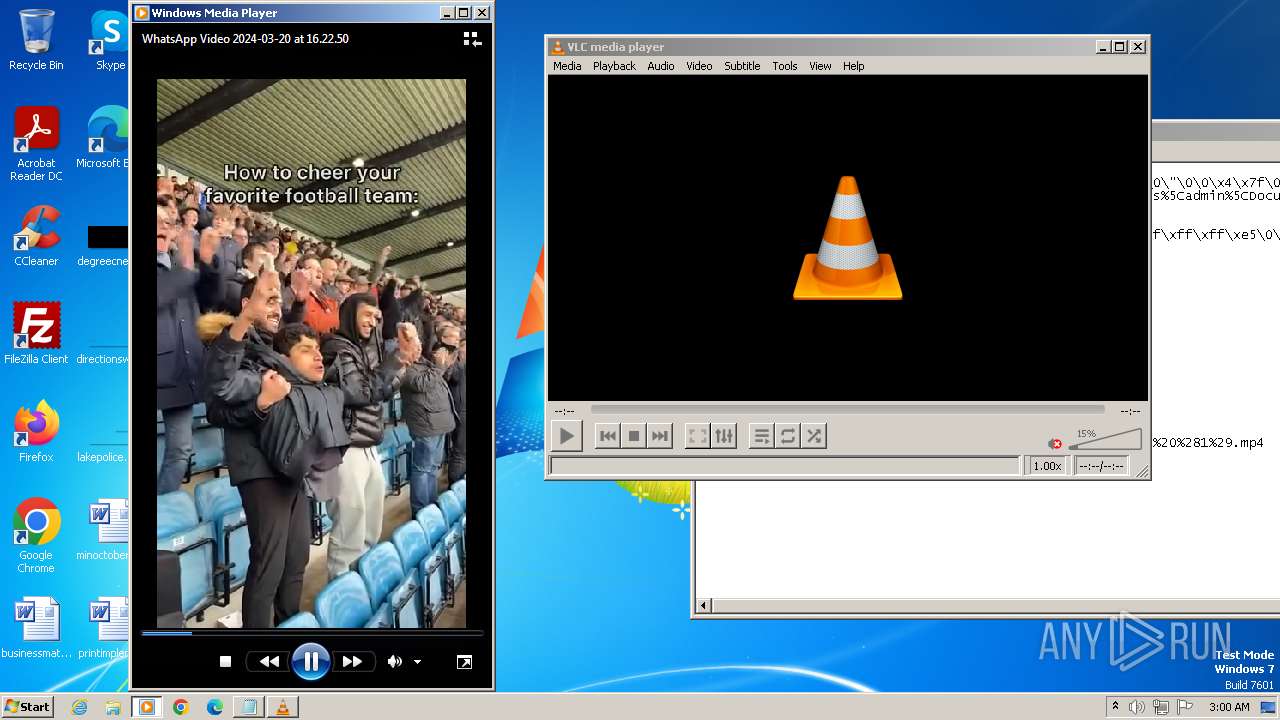Click the left arrow of background window scrollbar
Image resolution: width=1280 pixels, height=720 pixels.
pyautogui.click(x=703, y=605)
